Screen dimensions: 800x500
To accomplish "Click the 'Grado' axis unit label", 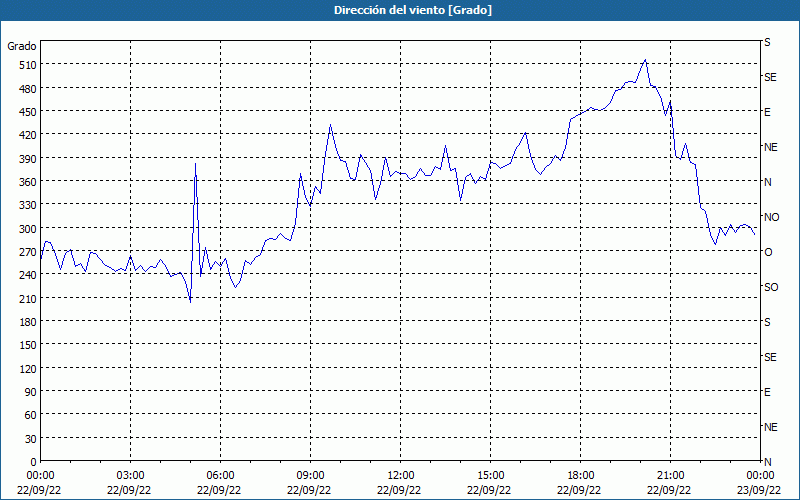I will tap(22, 46).
